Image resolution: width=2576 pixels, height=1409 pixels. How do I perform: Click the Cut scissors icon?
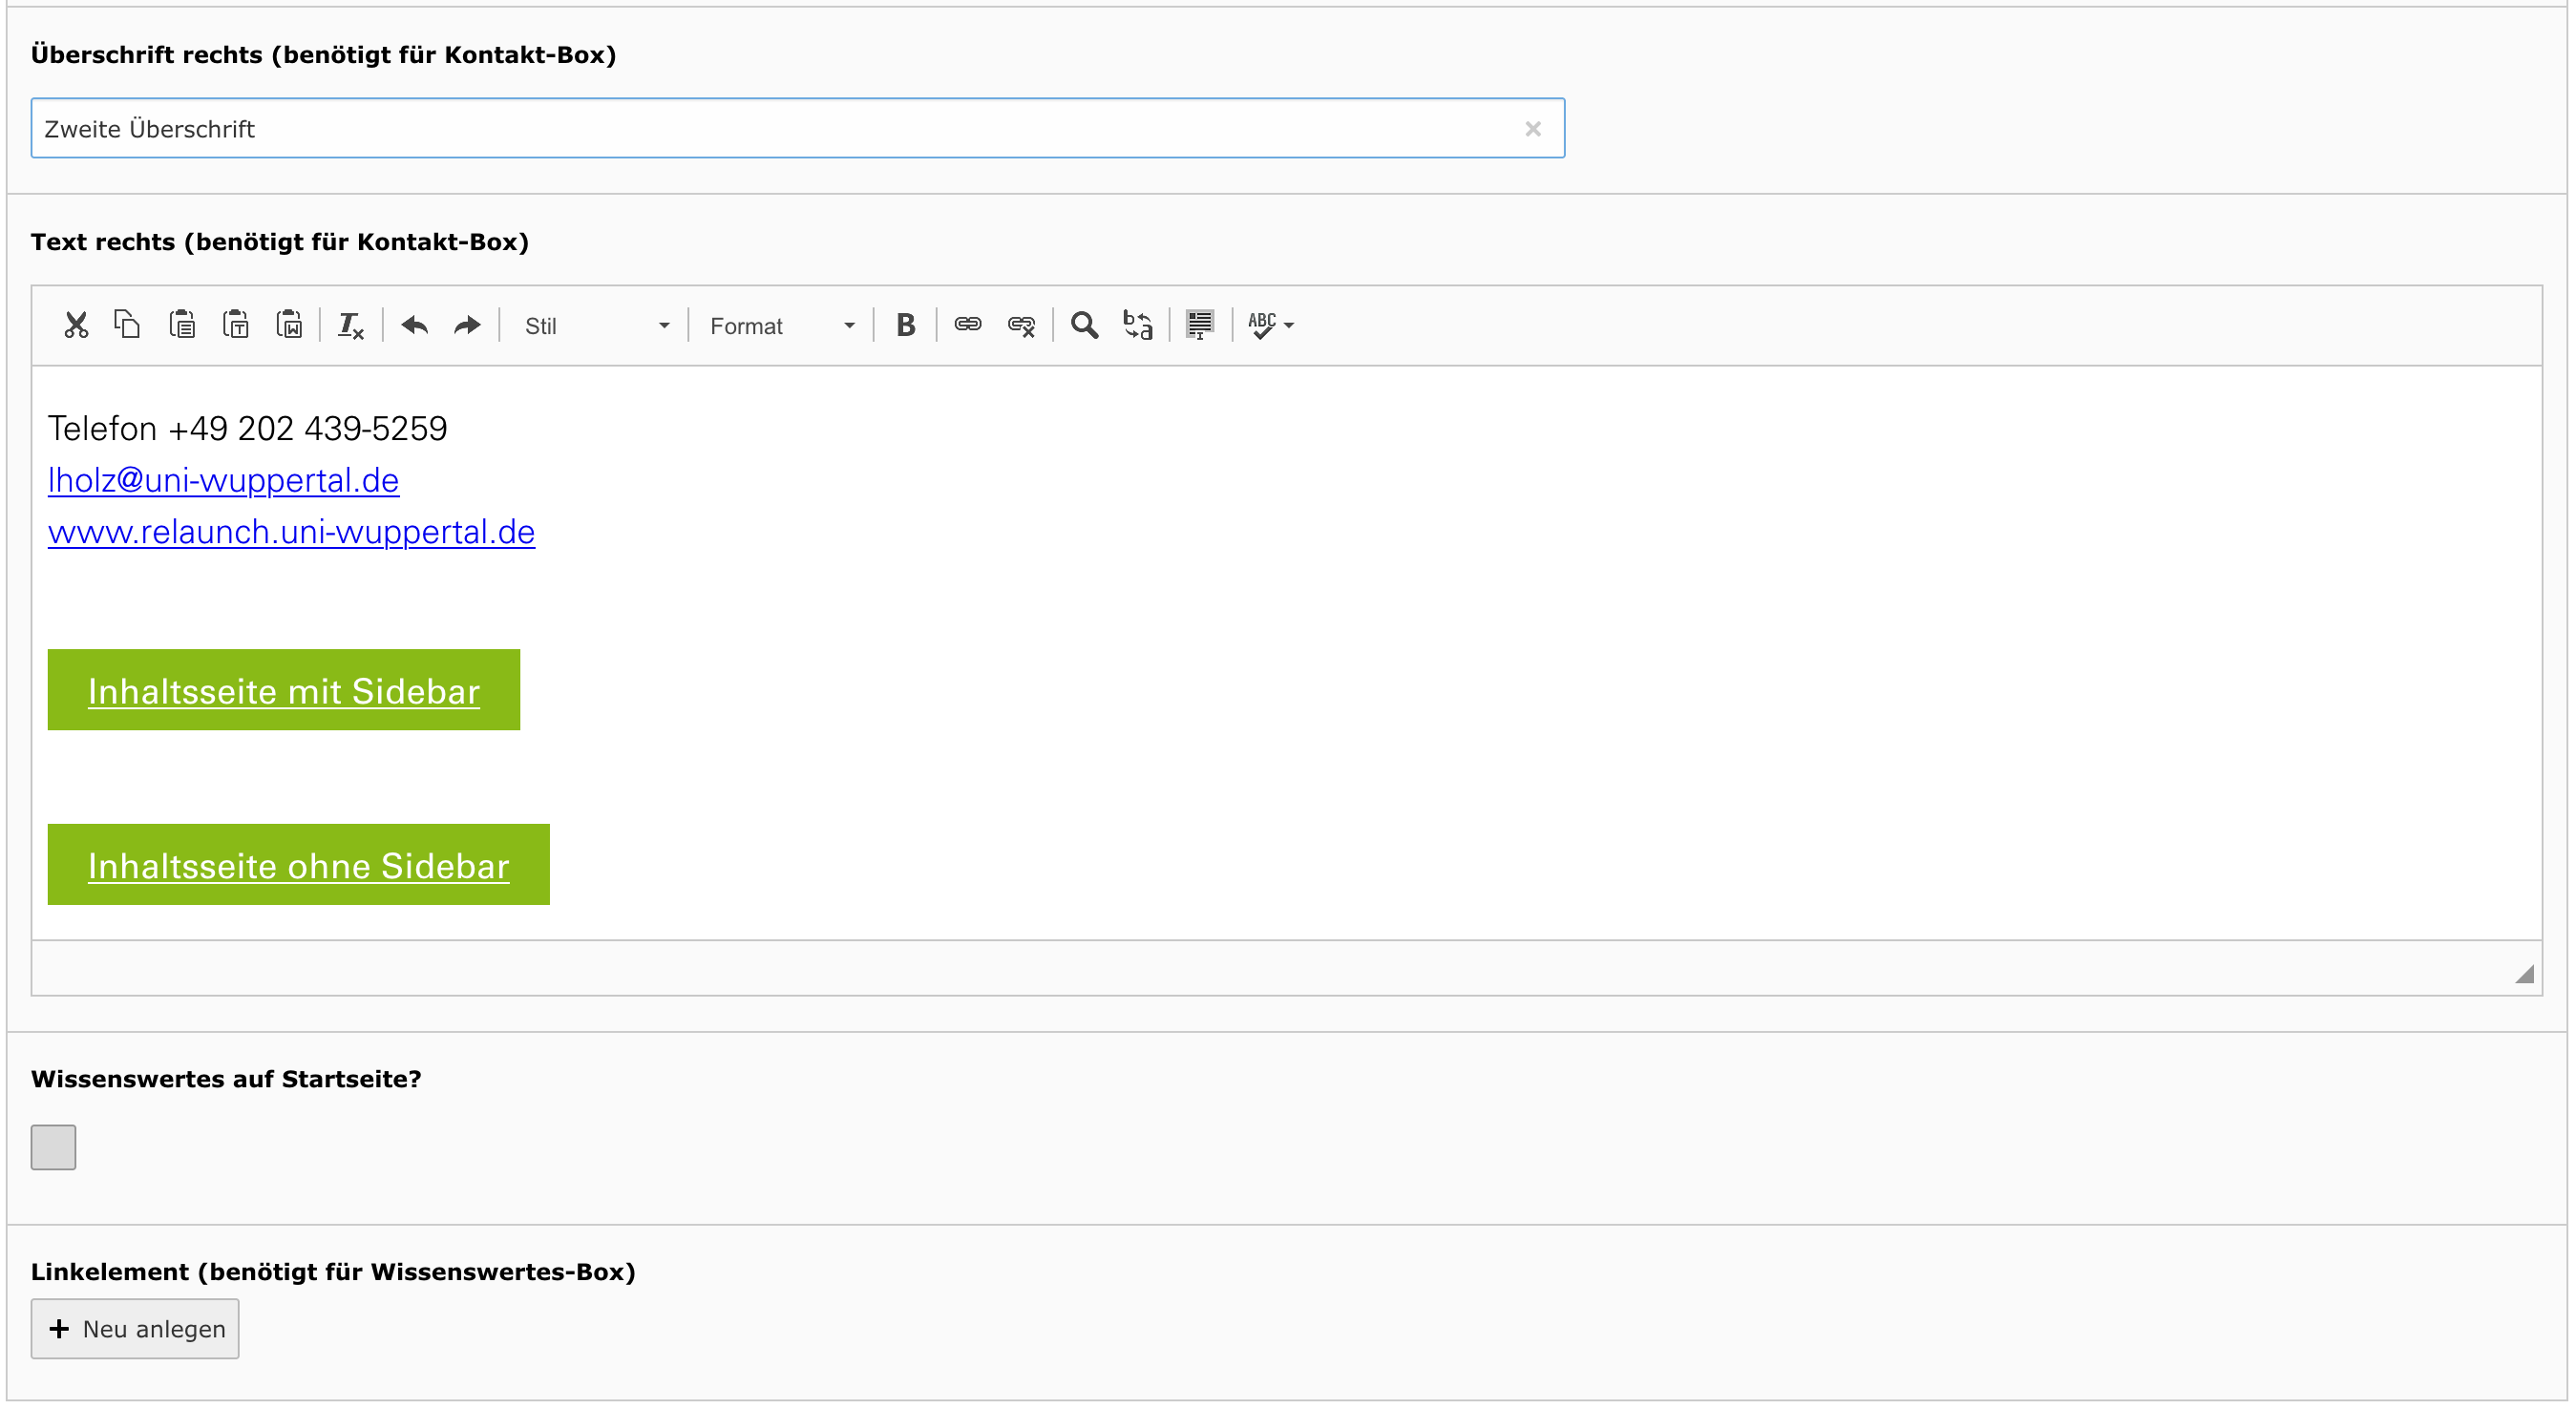click(76, 325)
